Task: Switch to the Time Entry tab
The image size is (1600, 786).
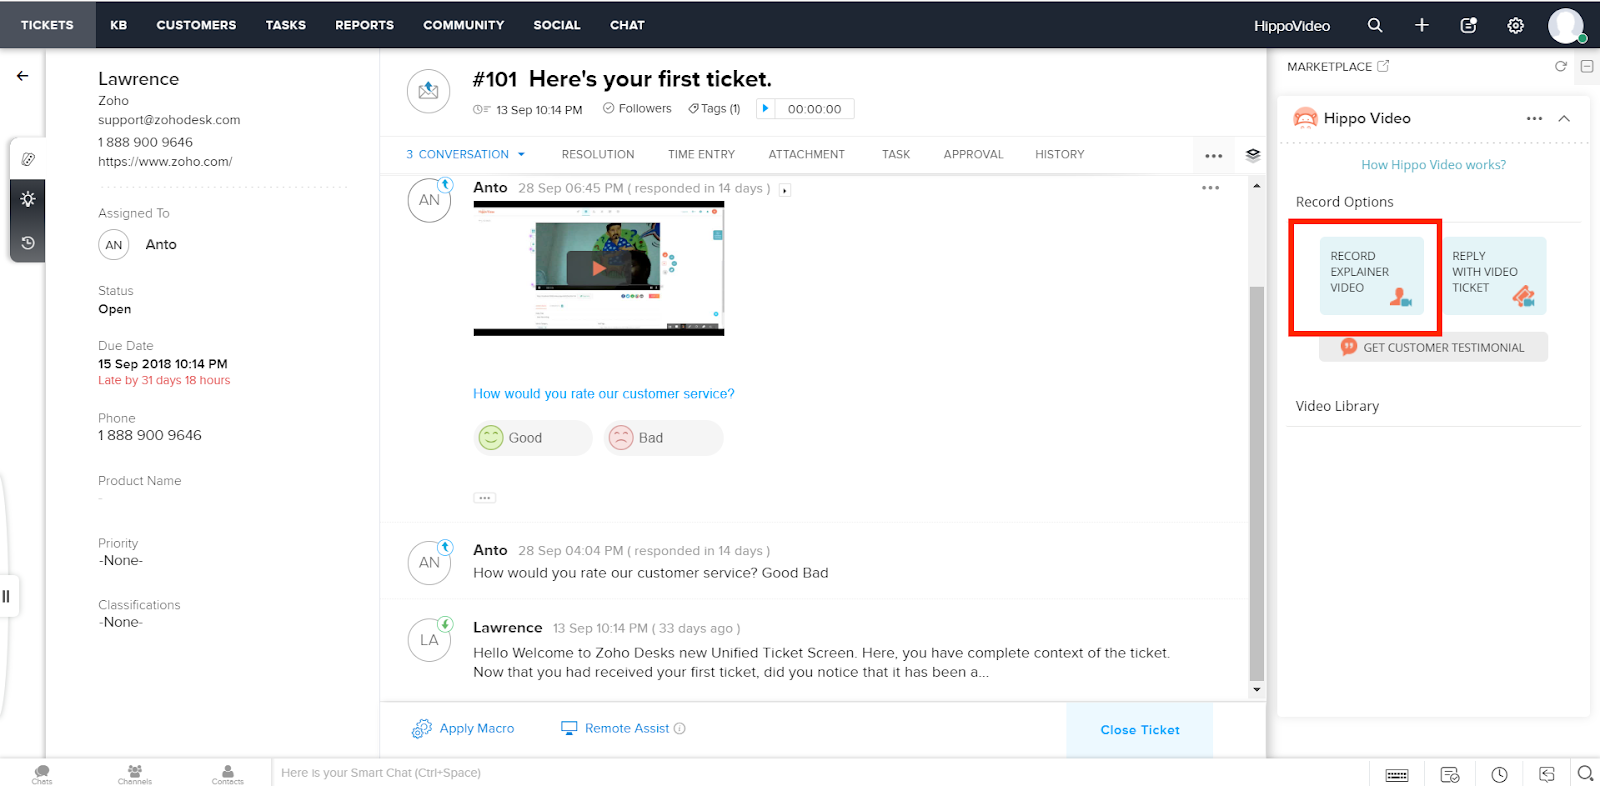Action: pyautogui.click(x=701, y=154)
